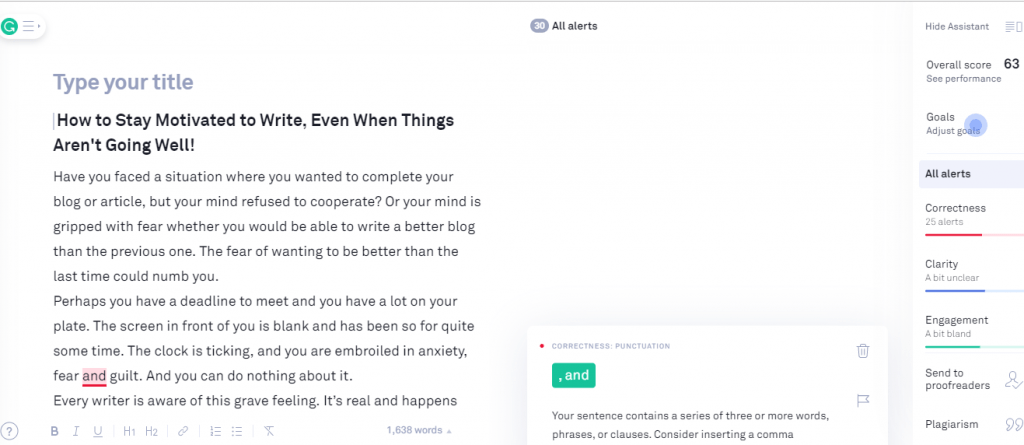Viewport: 1024px width, 445px height.
Task: Apply Heading 2 style
Action: click(151, 431)
